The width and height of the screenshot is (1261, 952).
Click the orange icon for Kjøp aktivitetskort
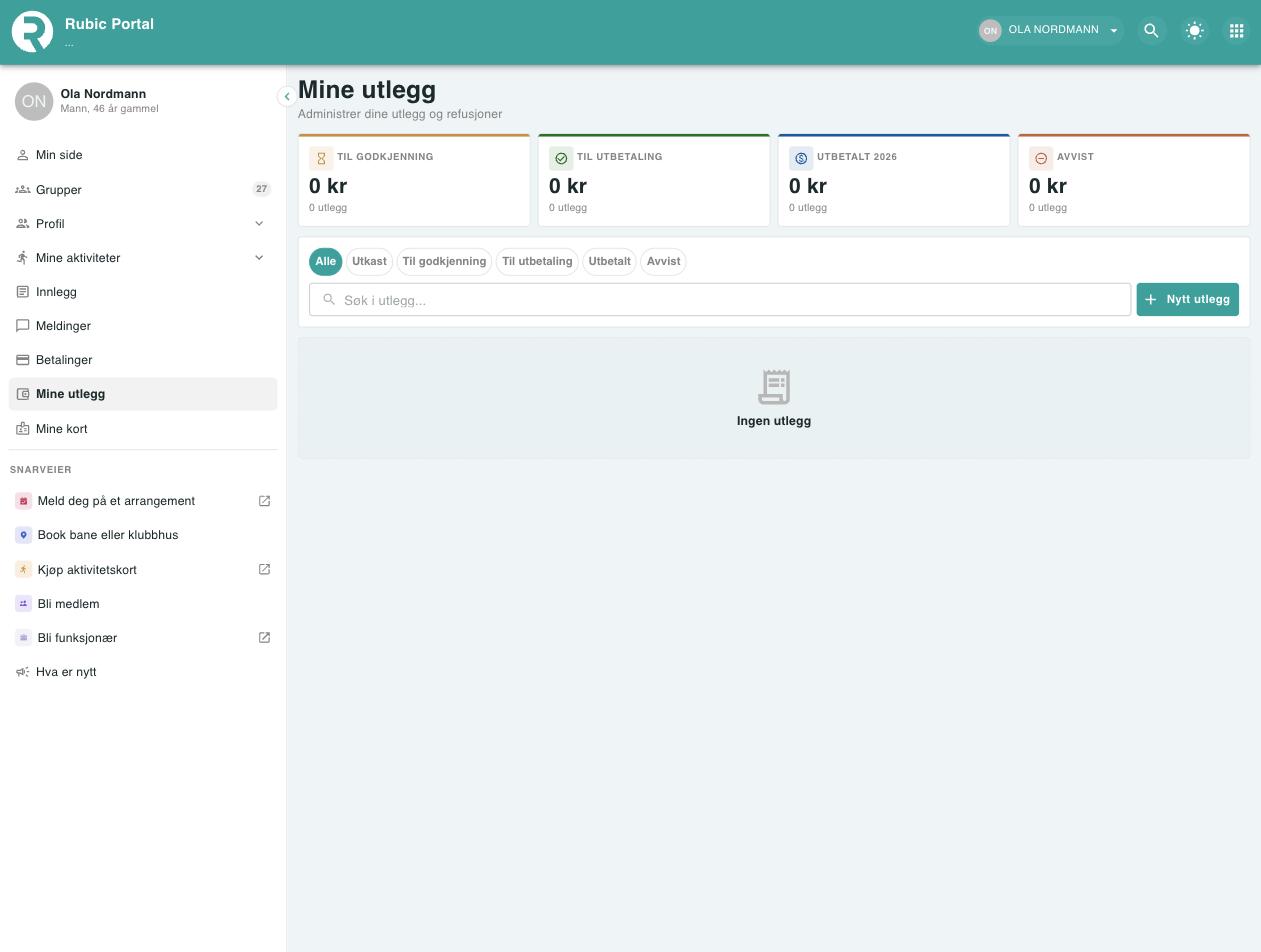point(24,570)
